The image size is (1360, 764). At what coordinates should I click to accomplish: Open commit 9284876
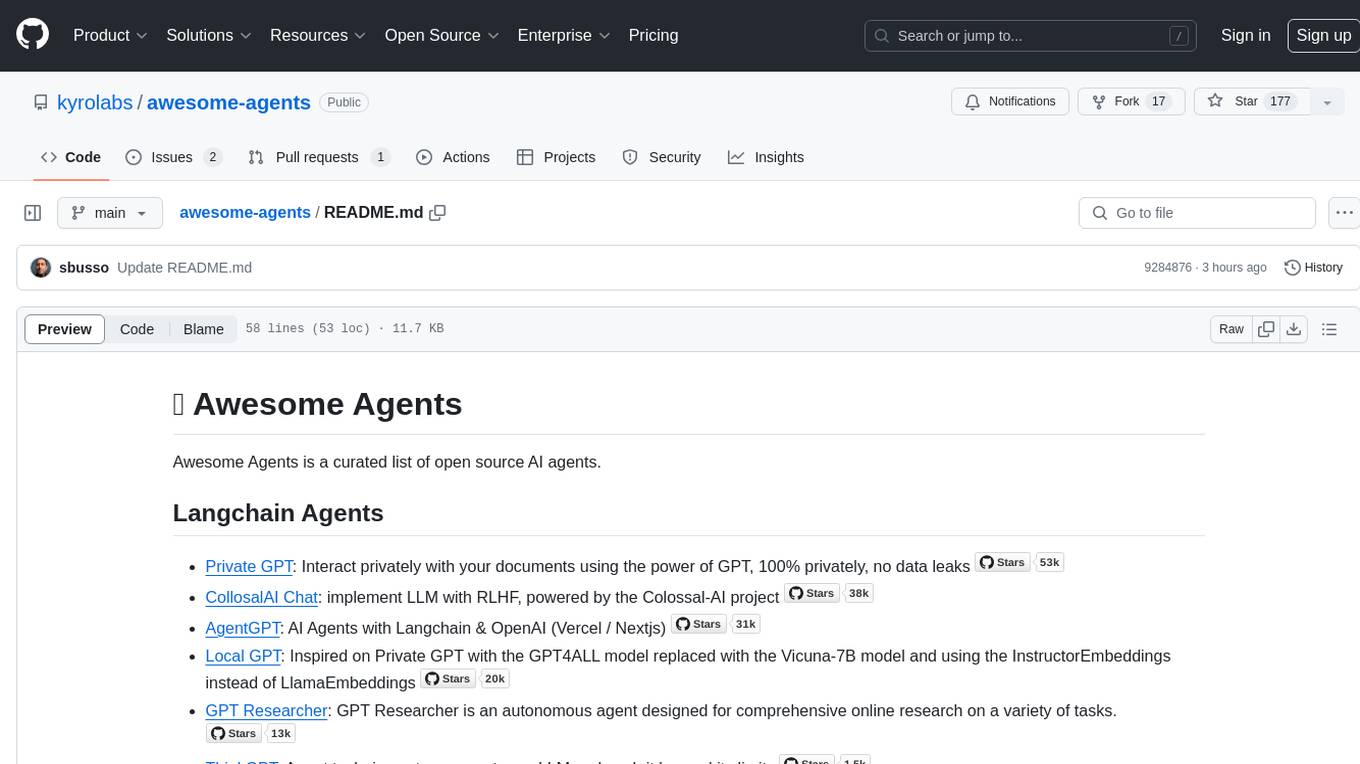tap(1167, 268)
